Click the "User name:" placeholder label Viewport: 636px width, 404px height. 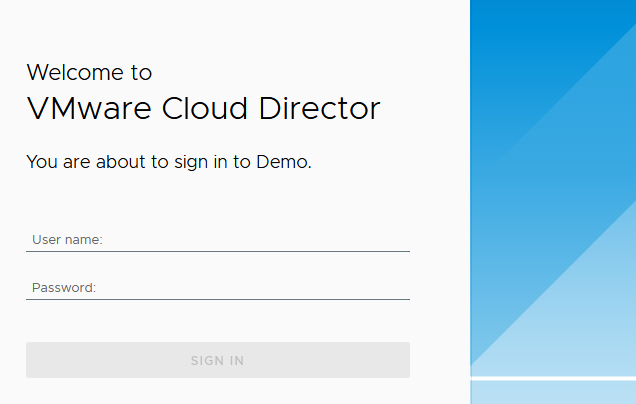pos(68,240)
